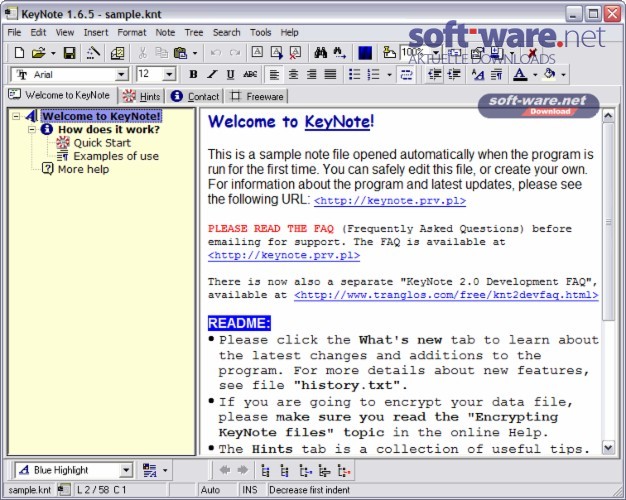The width and height of the screenshot is (626, 500).
Task: Open highlight color dropdown arrow
Action: (x=563, y=75)
